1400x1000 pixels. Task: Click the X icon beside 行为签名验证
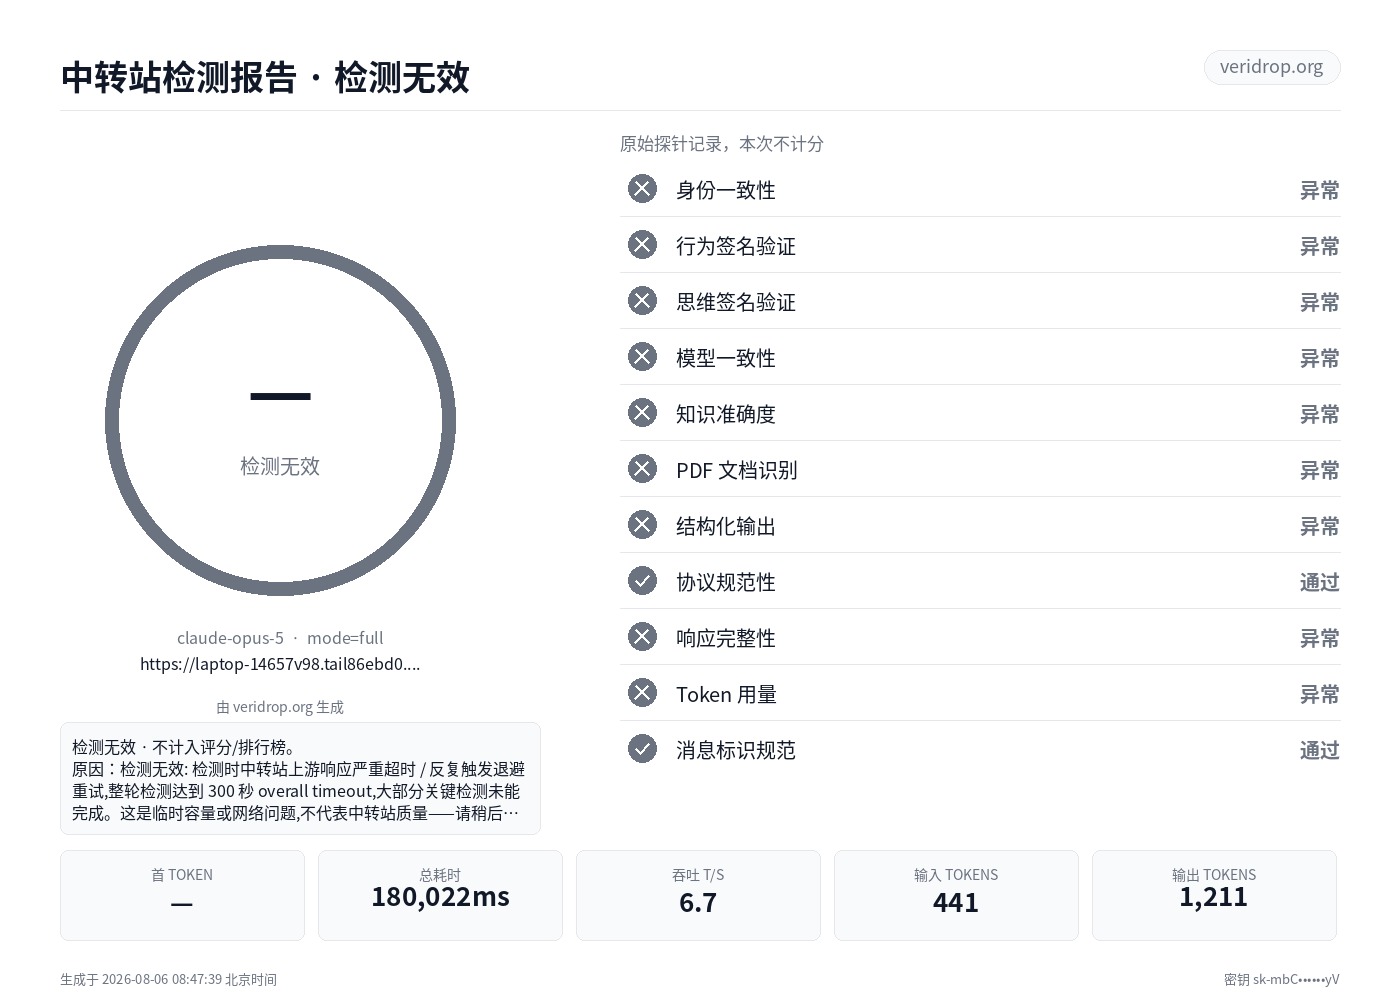pyautogui.click(x=642, y=245)
